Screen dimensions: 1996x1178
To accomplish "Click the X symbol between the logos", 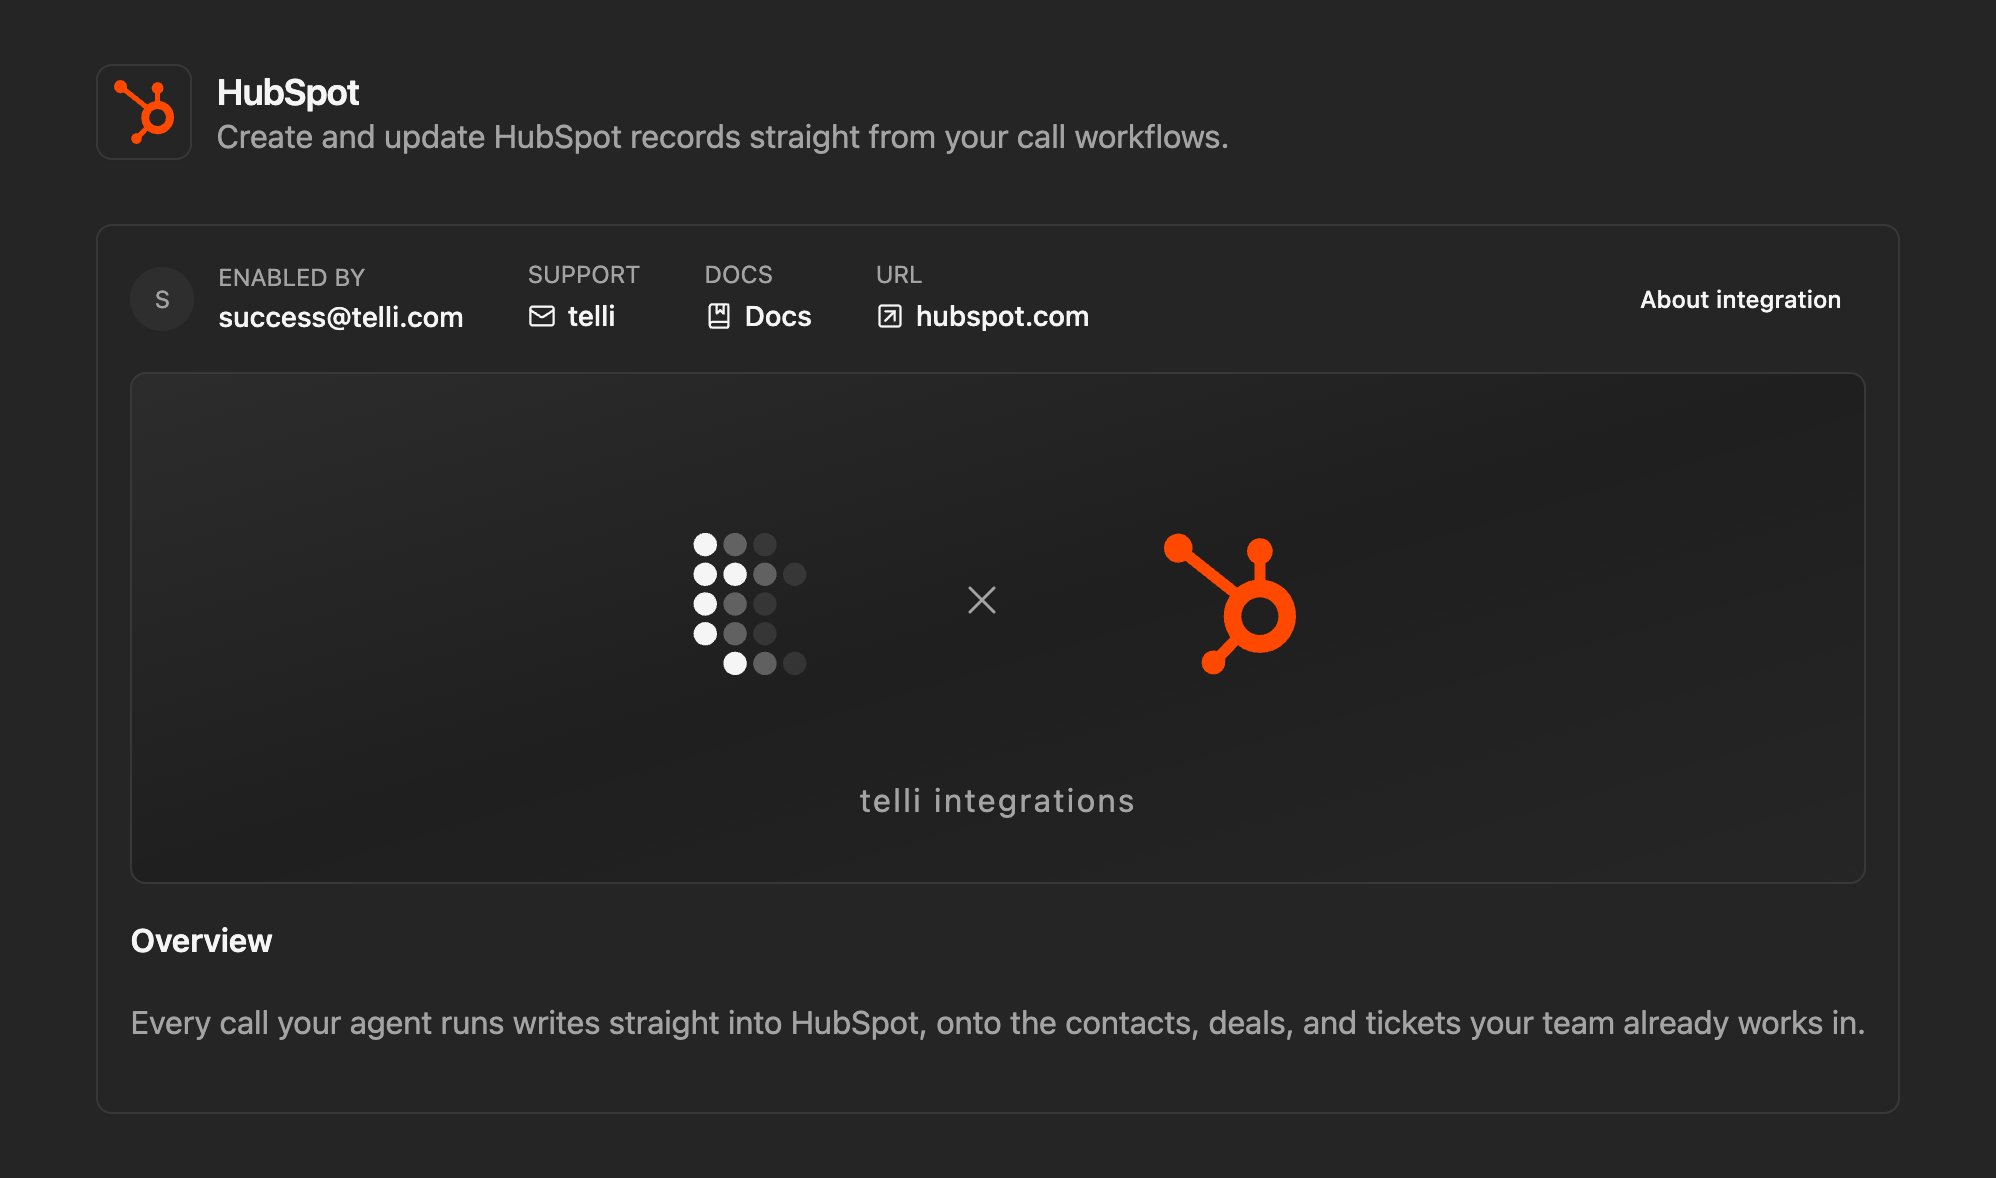I will click(982, 600).
